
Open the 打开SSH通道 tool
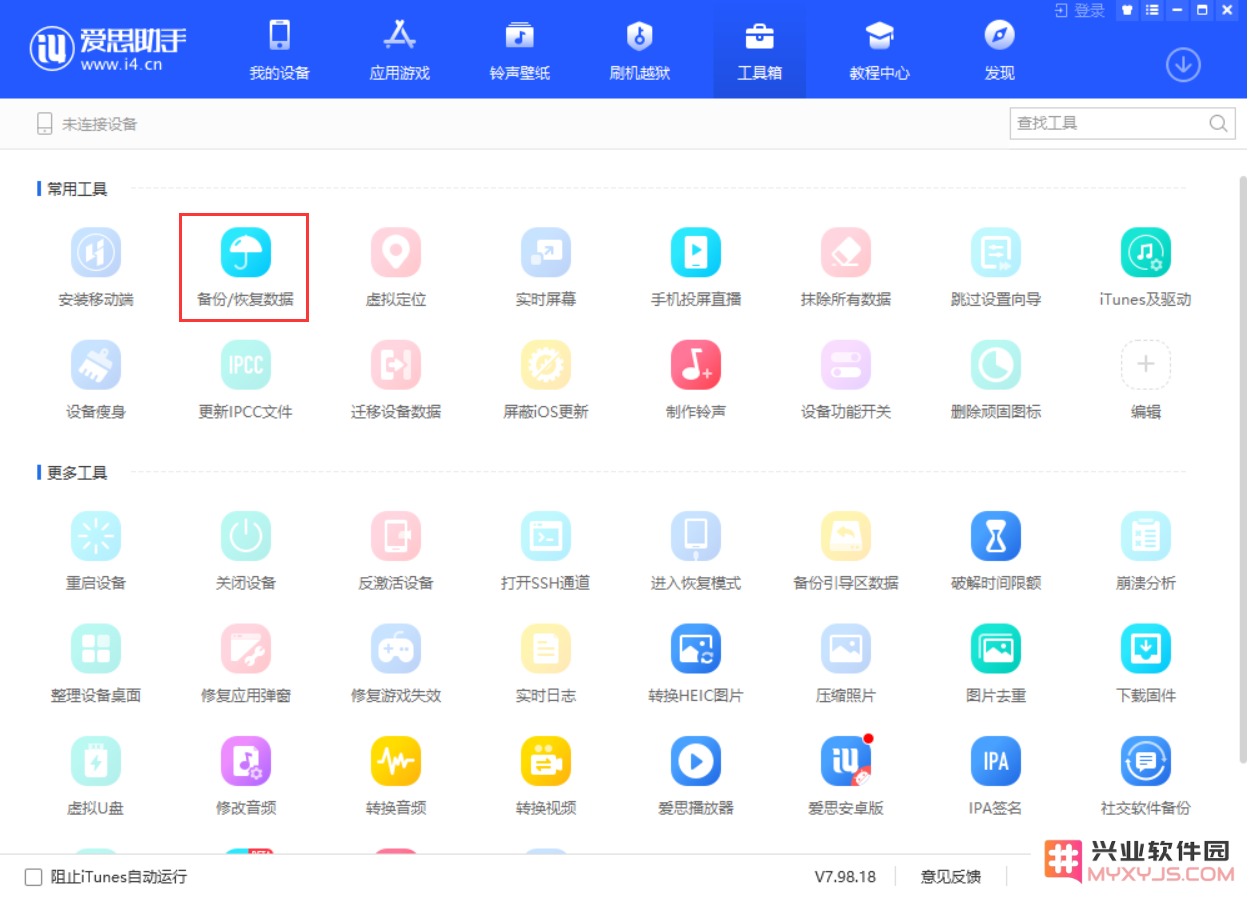546,551
